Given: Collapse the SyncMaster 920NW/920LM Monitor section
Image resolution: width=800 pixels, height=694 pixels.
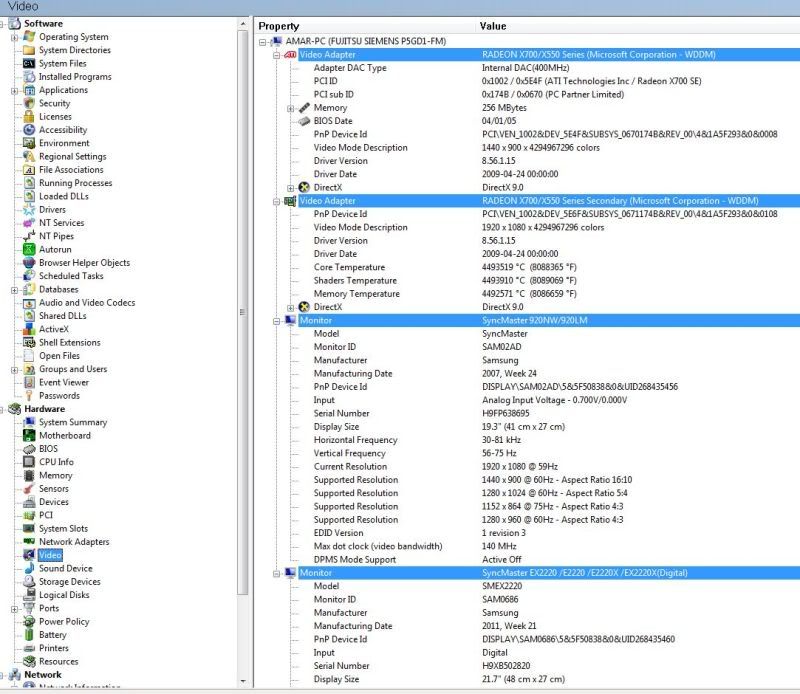Looking at the screenshot, I should click(277, 321).
